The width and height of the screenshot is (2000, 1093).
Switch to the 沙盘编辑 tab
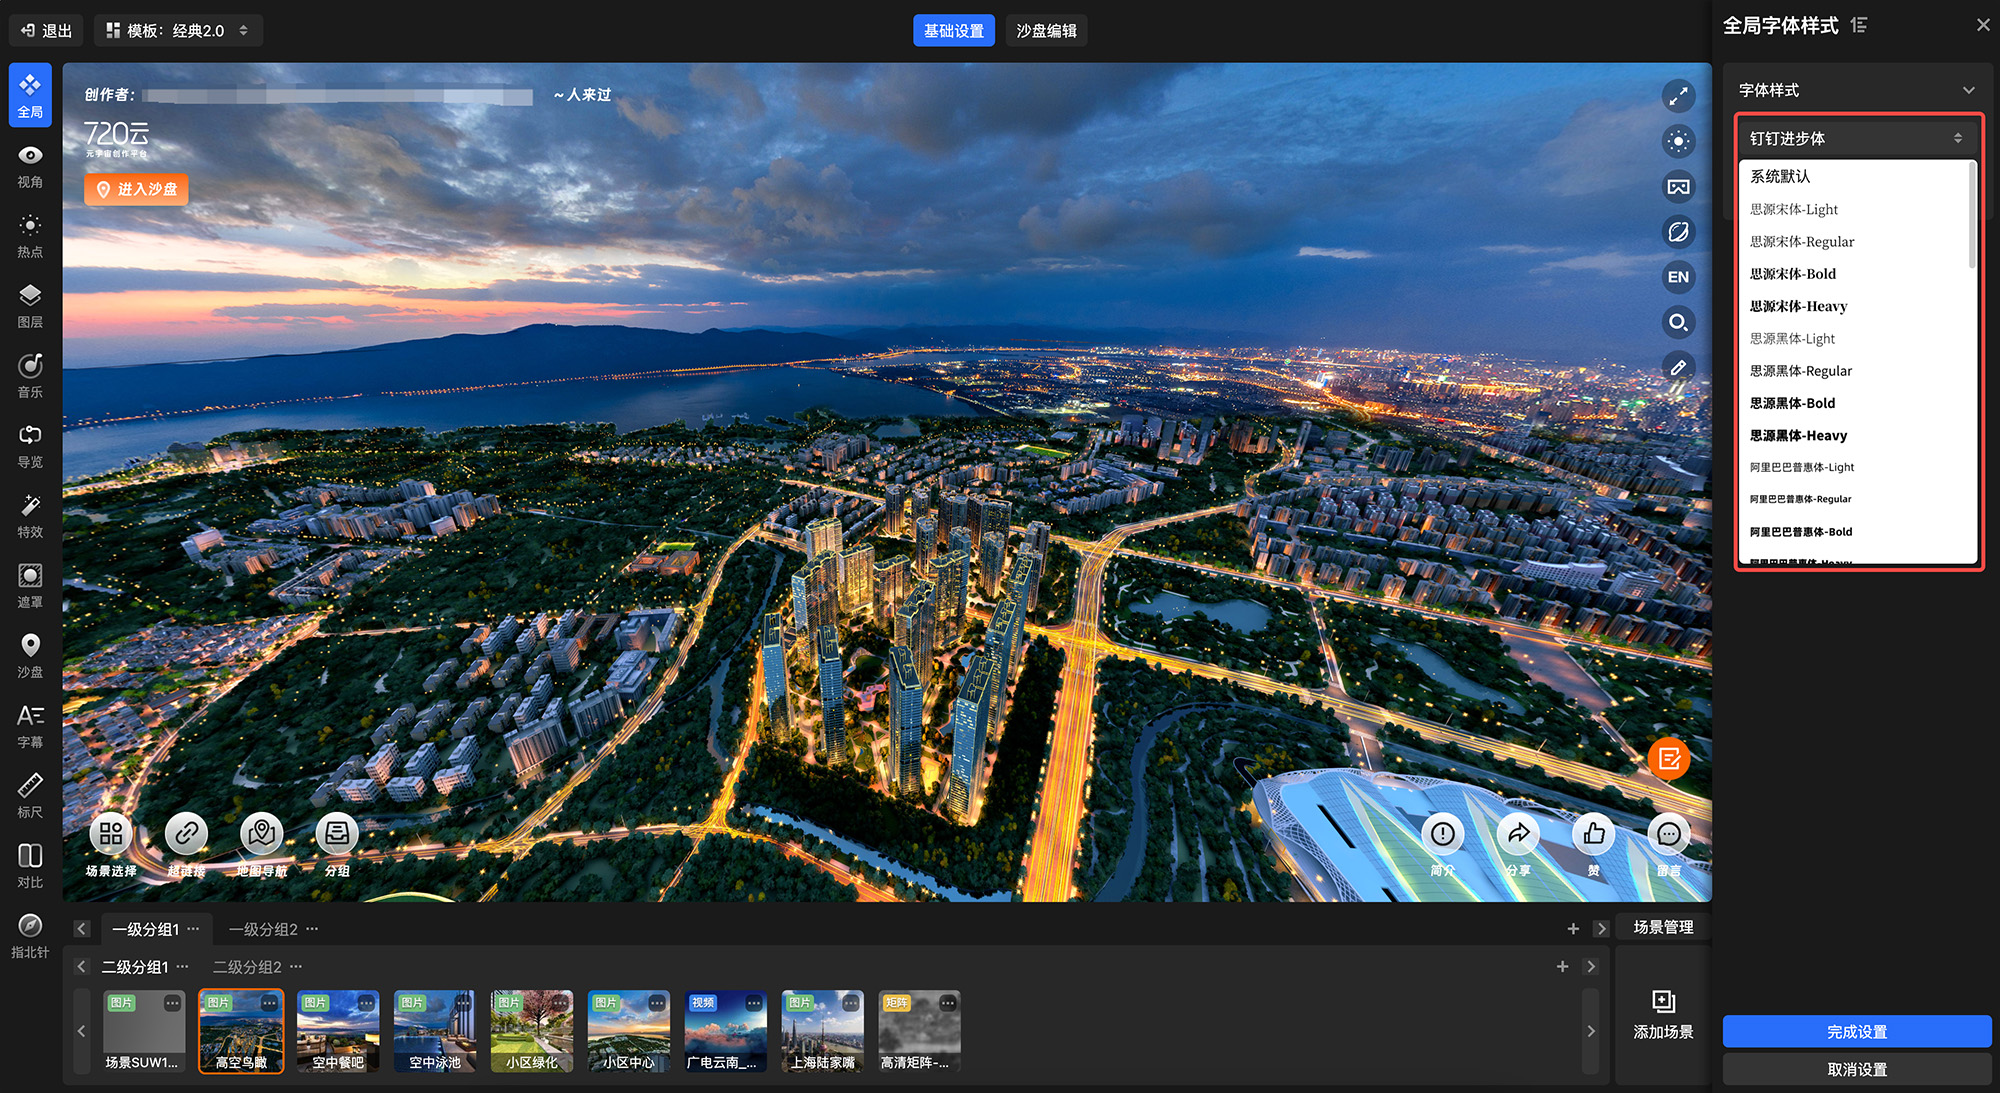pyautogui.click(x=1046, y=31)
